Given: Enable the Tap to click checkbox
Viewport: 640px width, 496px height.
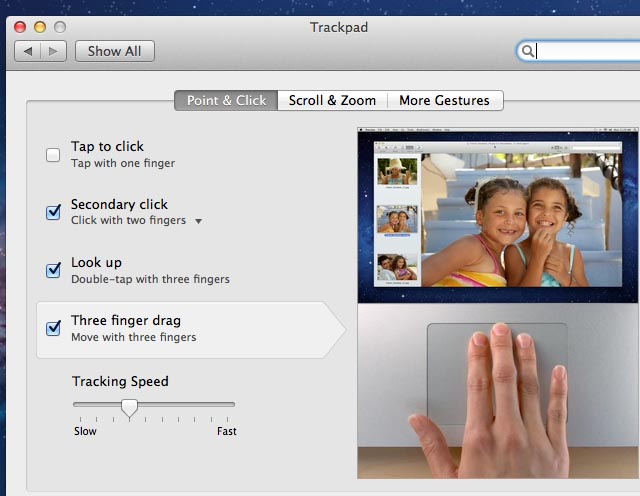Looking at the screenshot, I should pos(53,155).
